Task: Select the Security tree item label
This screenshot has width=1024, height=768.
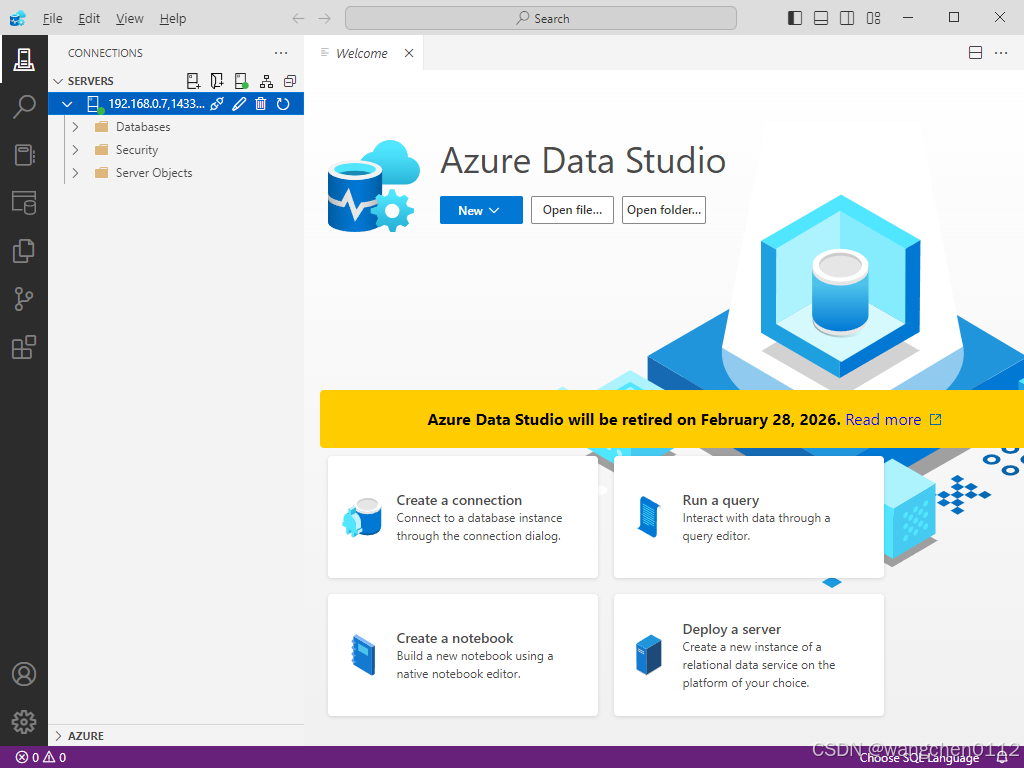Action: 137,150
